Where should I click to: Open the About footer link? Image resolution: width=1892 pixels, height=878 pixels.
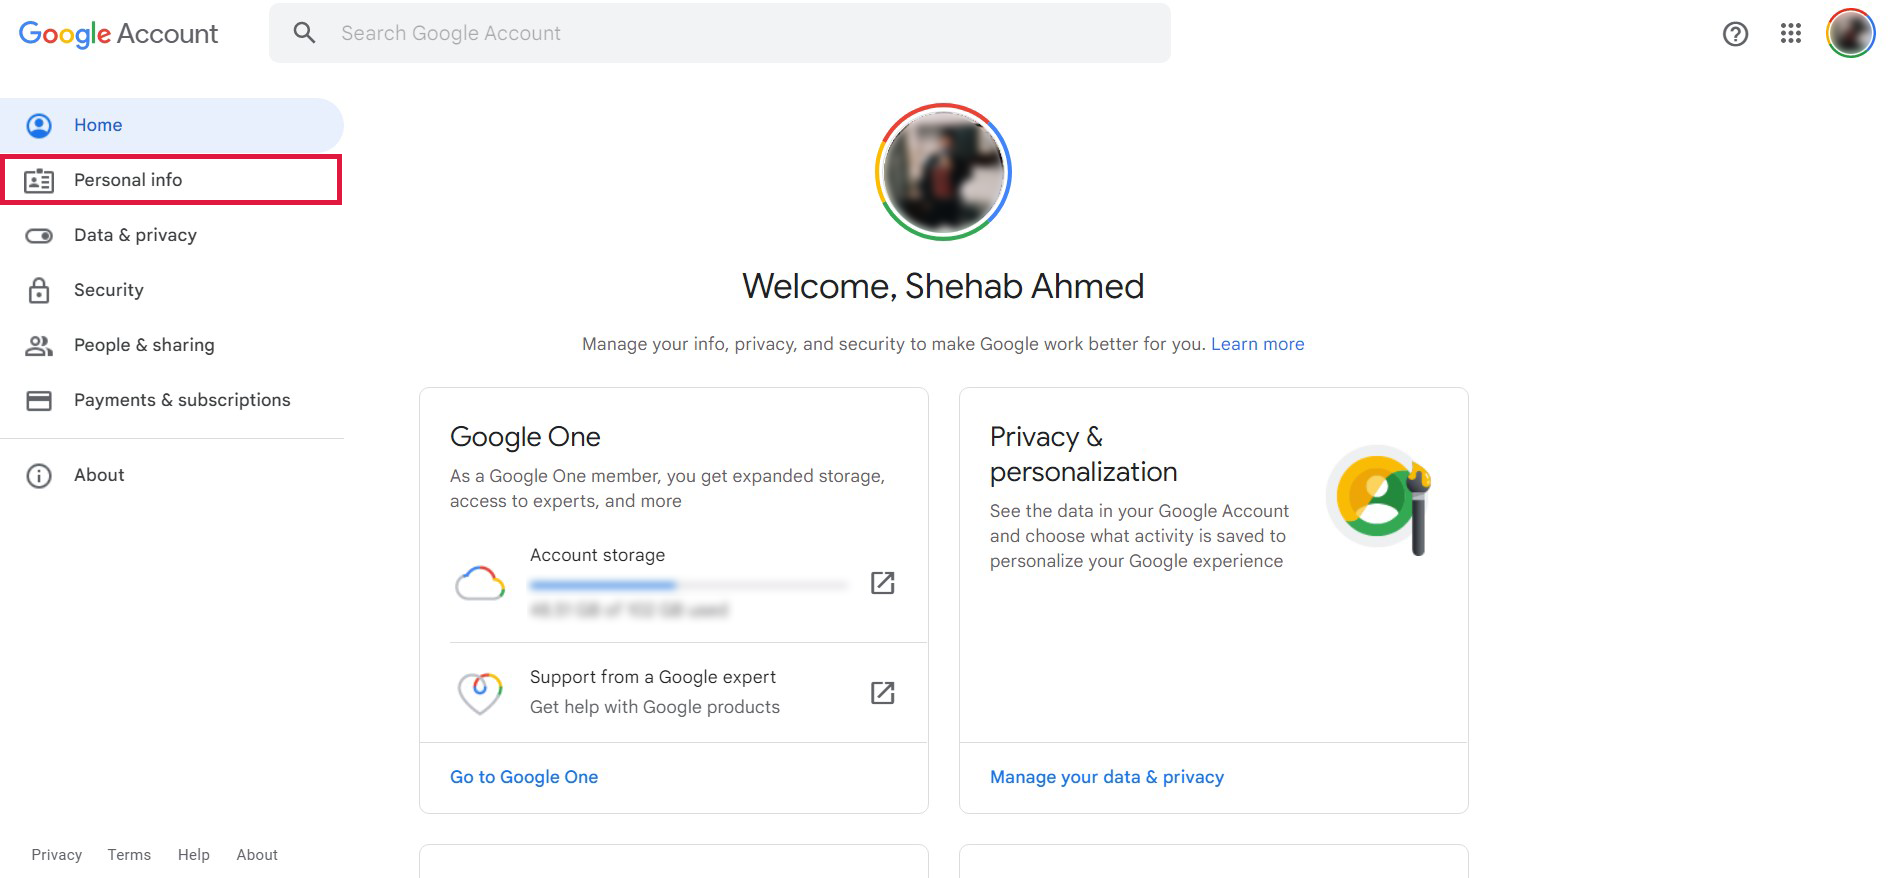pyautogui.click(x=257, y=855)
